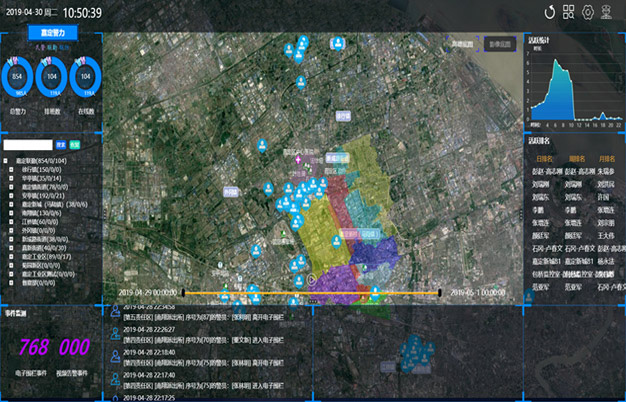Expand the 嘉定联勤(854/0/104) root node

pyautogui.click(x=5, y=160)
